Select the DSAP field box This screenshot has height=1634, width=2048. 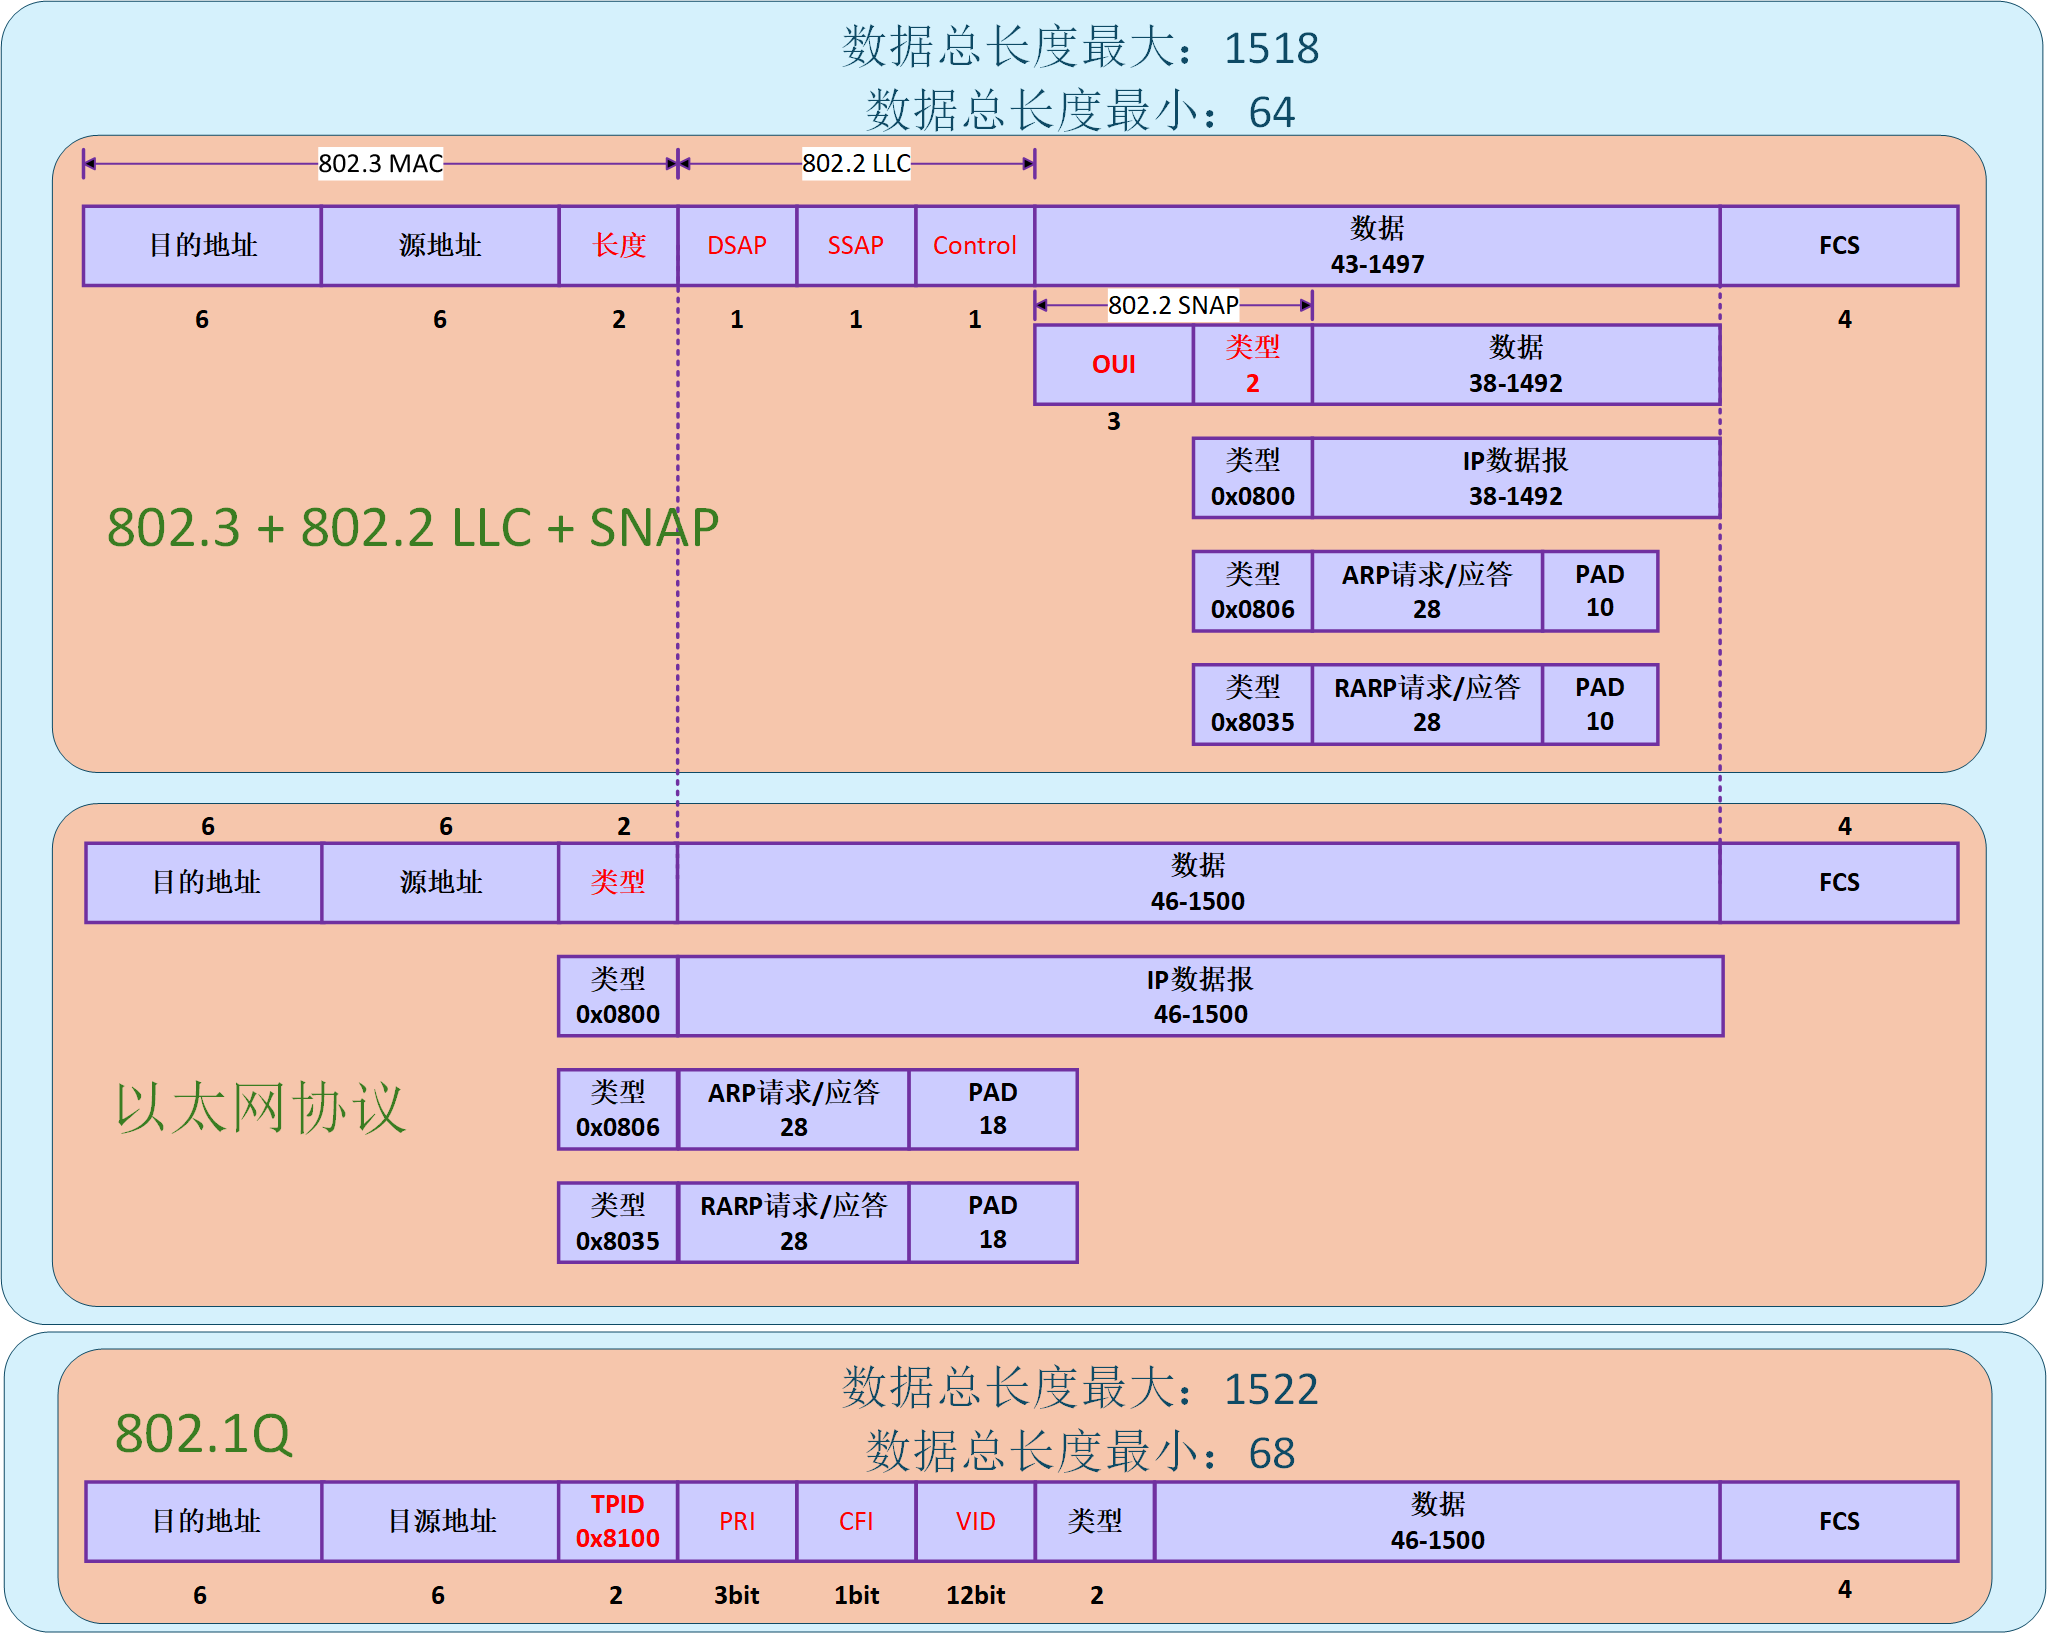click(737, 245)
